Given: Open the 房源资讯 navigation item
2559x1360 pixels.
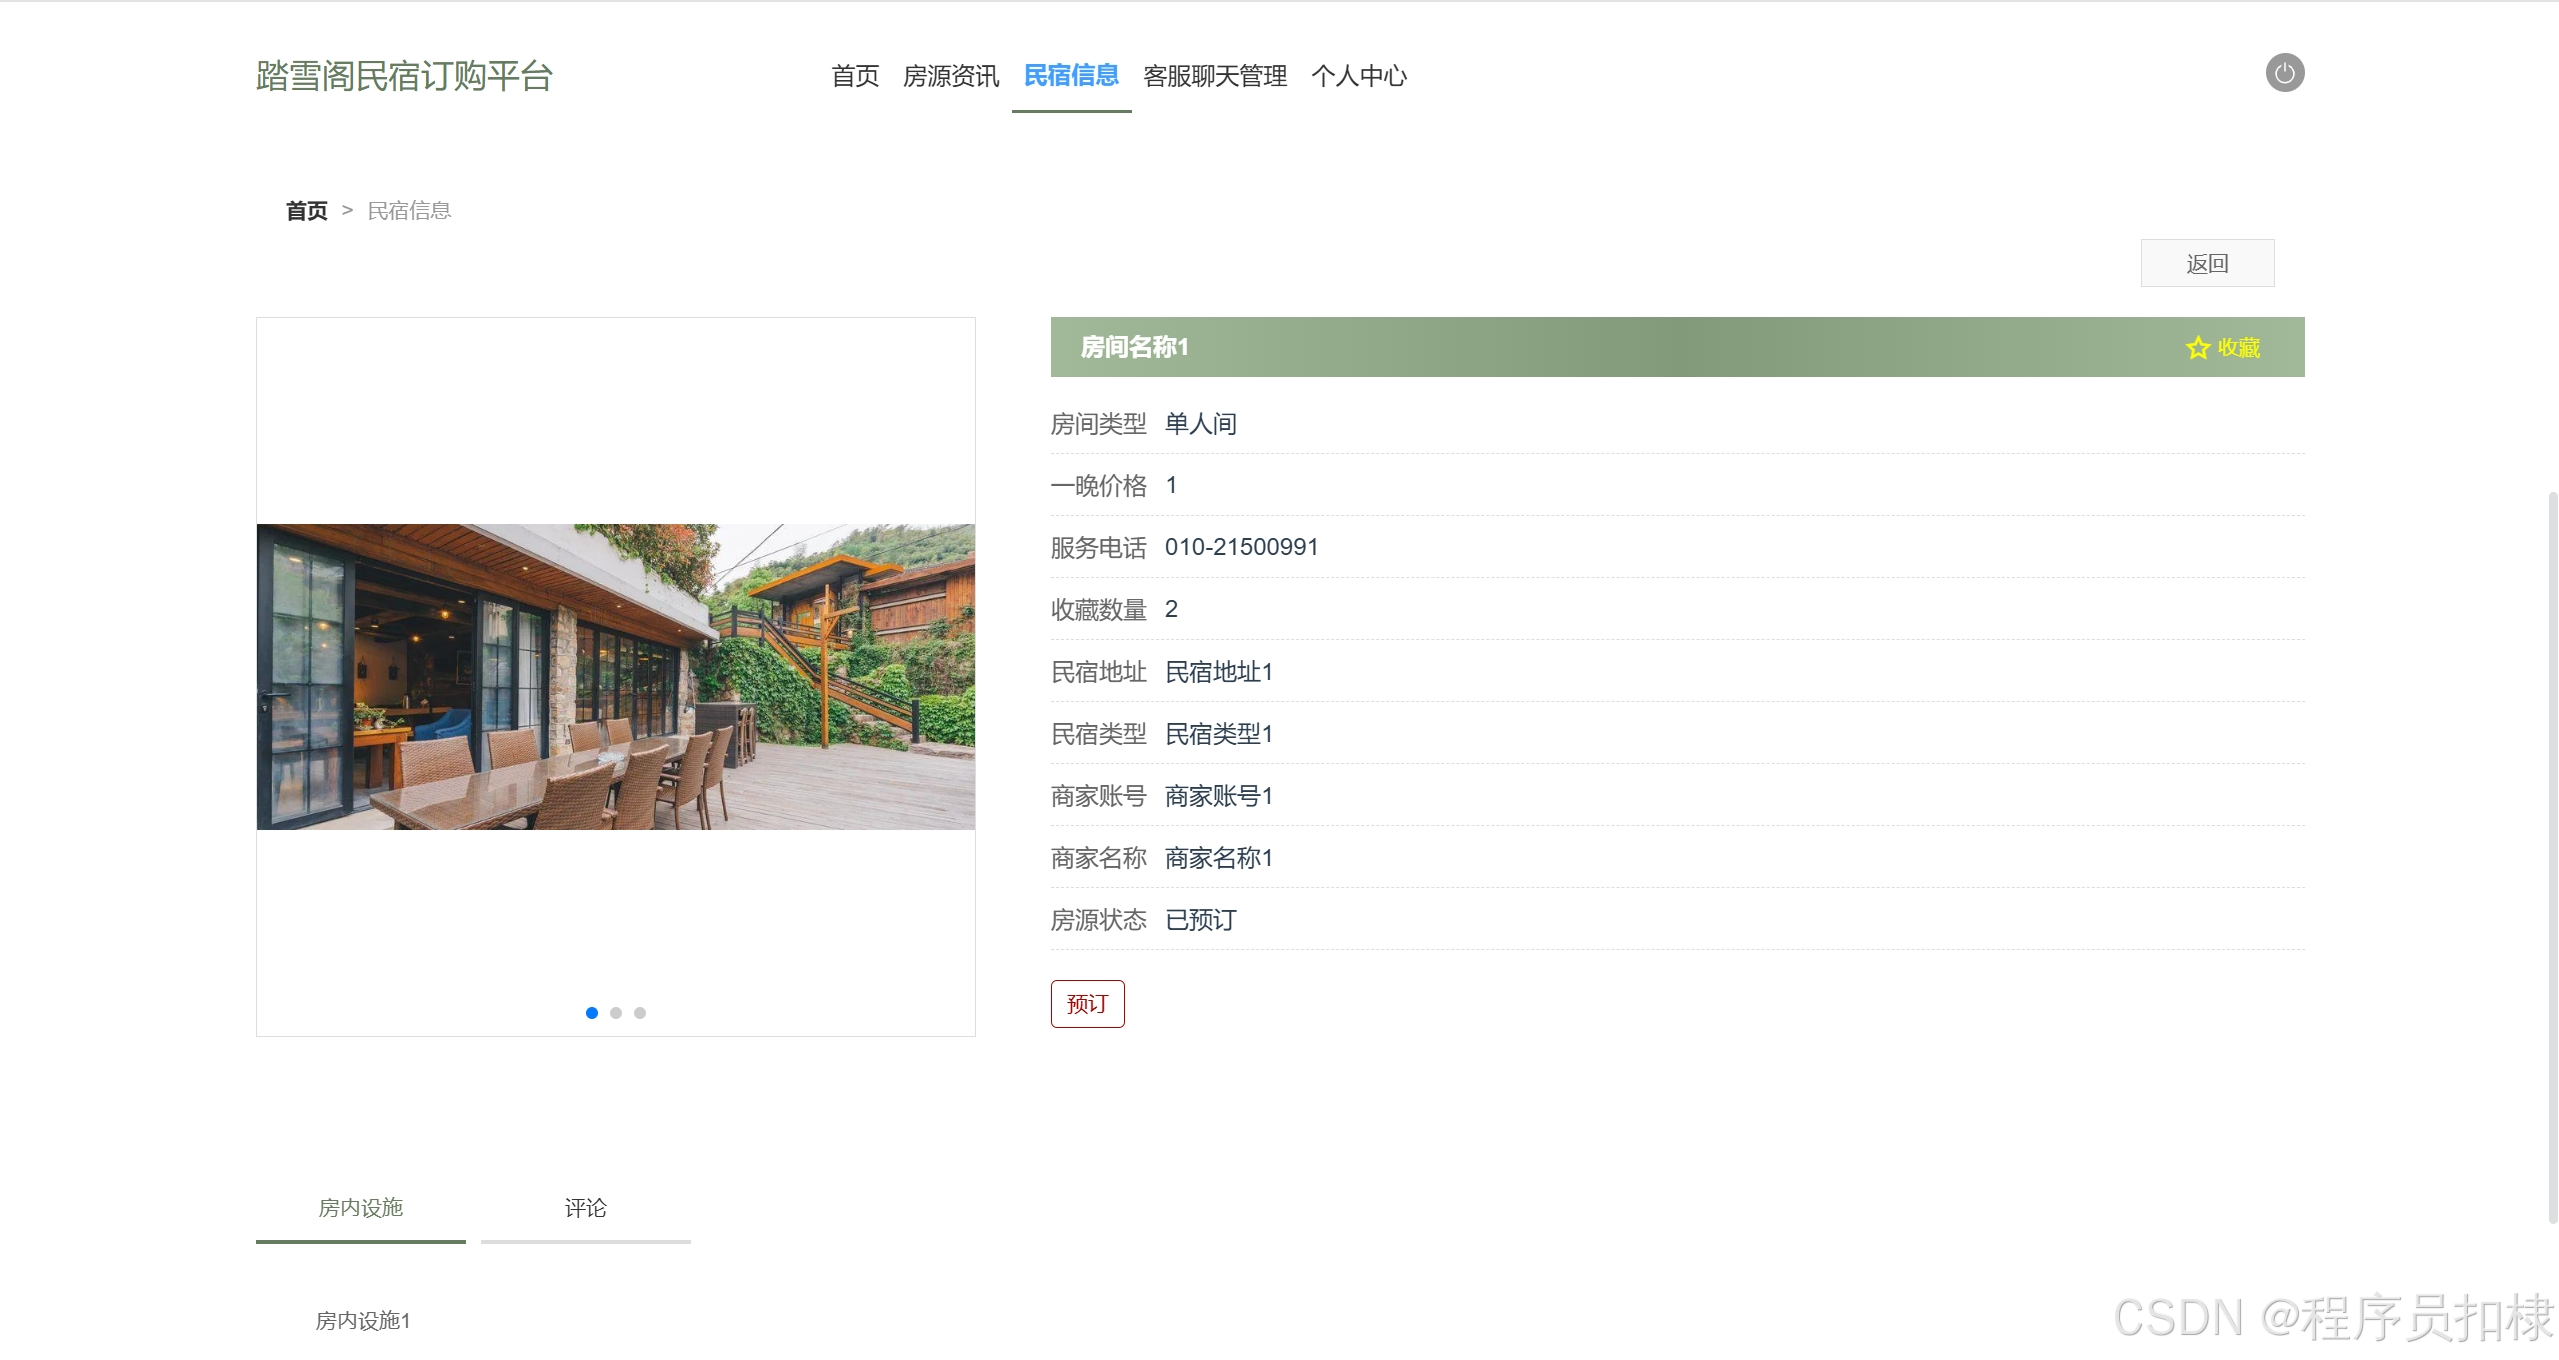Looking at the screenshot, I should click(x=950, y=76).
